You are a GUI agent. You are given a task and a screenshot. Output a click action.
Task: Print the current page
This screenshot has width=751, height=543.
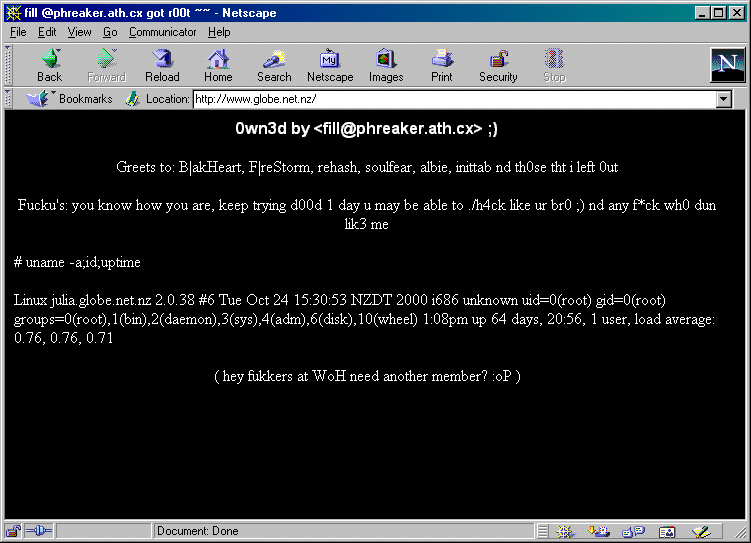442,66
